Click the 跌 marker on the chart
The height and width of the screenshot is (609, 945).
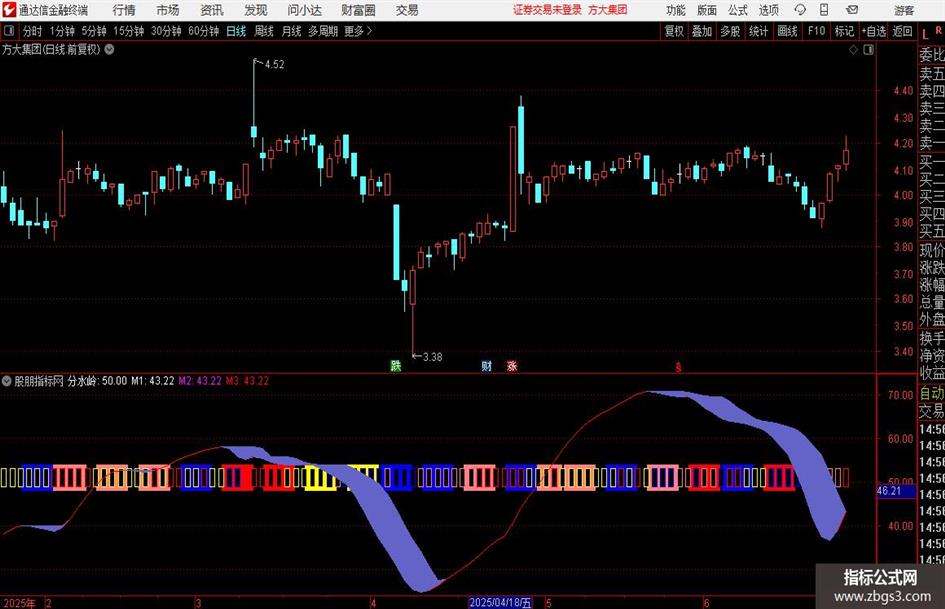(x=395, y=365)
